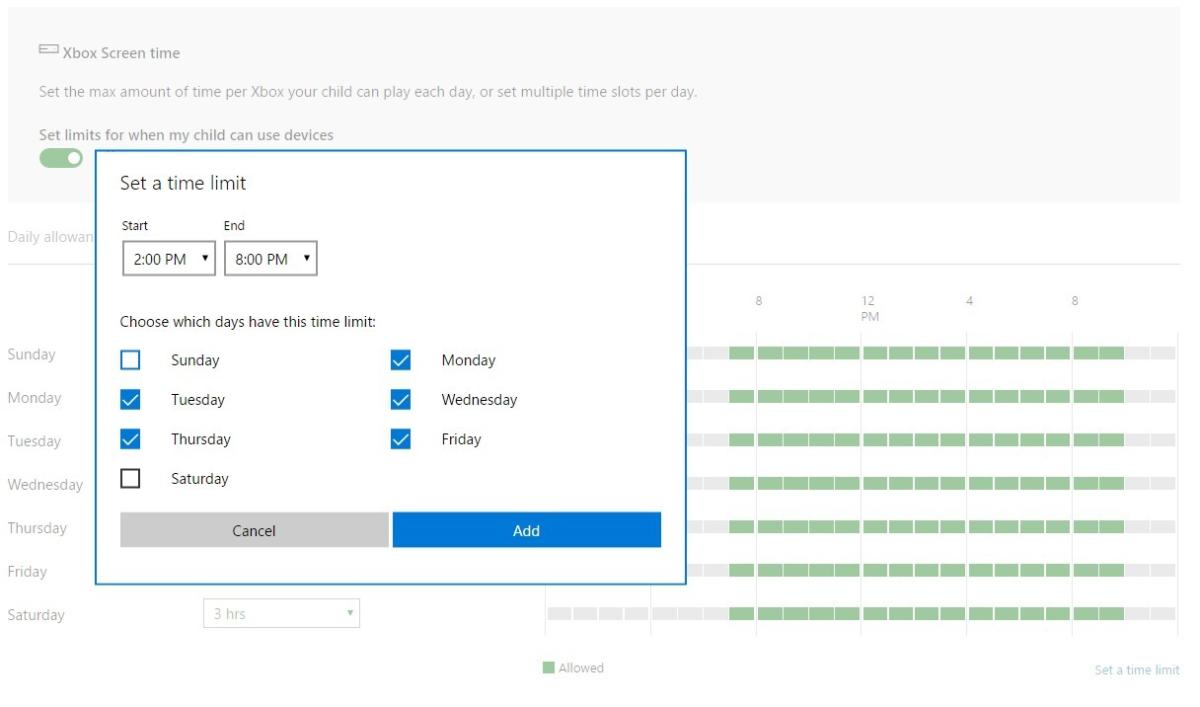Check the Sunday checkbox
The image size is (1200, 707).
point(130,360)
